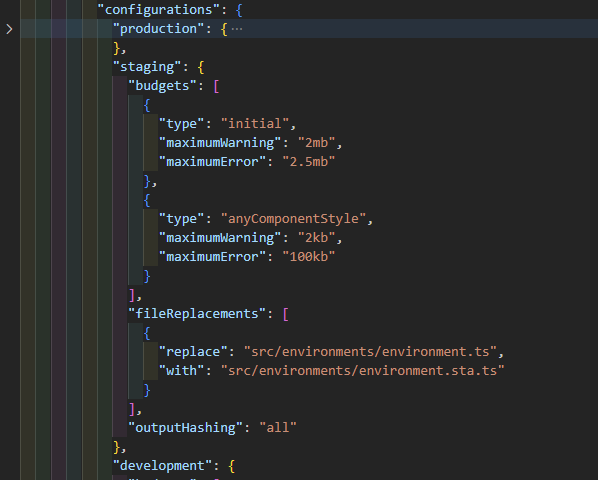The image size is (598, 480).
Task: Click opening brace after "configurations"
Action: (239, 10)
